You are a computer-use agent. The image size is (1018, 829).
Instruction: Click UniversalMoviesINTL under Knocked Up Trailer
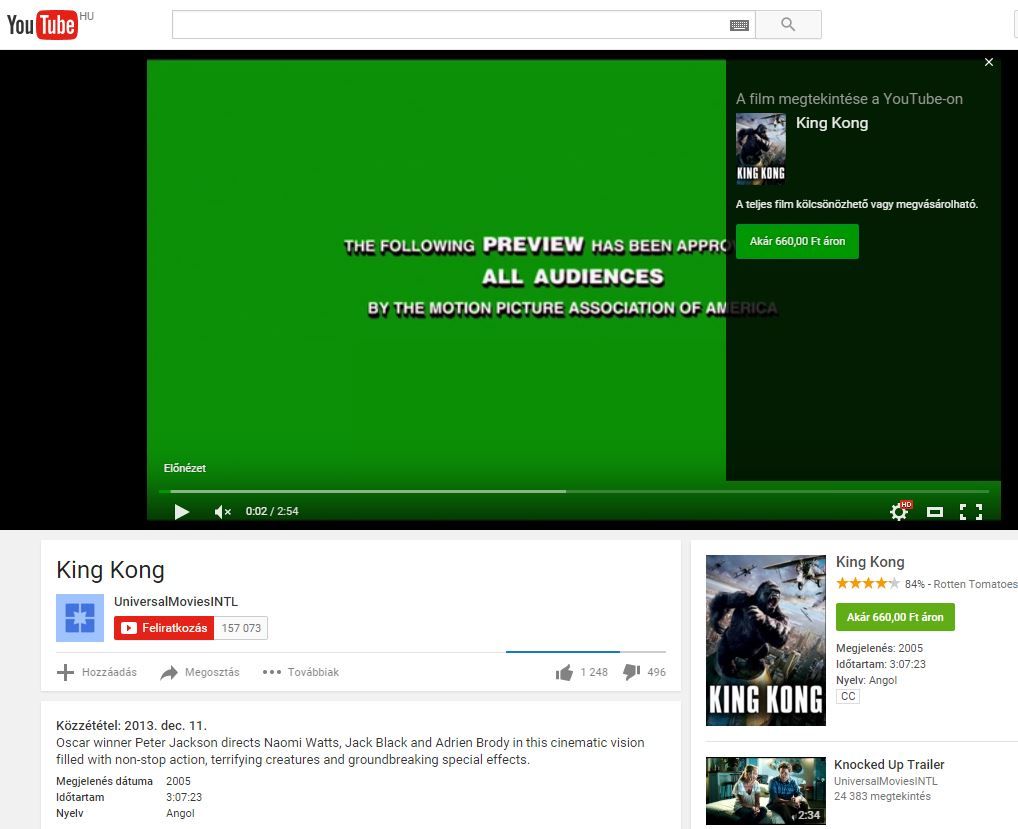886,781
